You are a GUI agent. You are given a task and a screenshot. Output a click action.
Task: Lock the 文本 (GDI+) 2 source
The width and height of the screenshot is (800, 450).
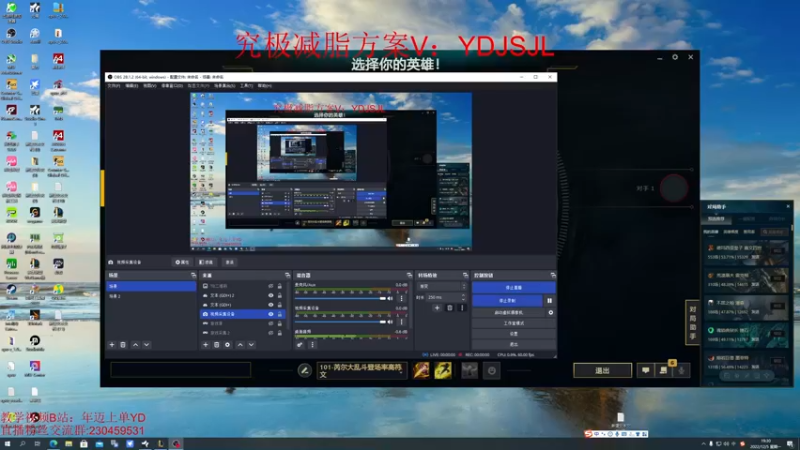coord(280,295)
